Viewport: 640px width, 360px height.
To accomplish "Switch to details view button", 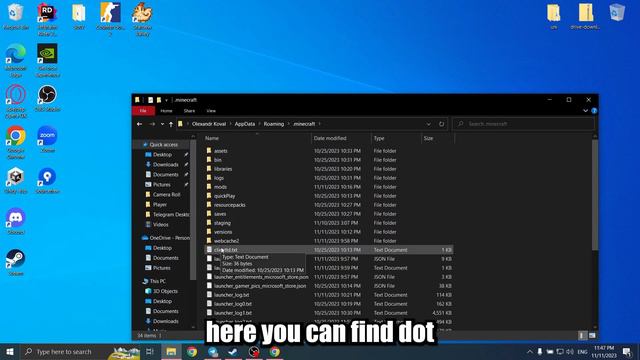I will pyautogui.click(x=582, y=336).
